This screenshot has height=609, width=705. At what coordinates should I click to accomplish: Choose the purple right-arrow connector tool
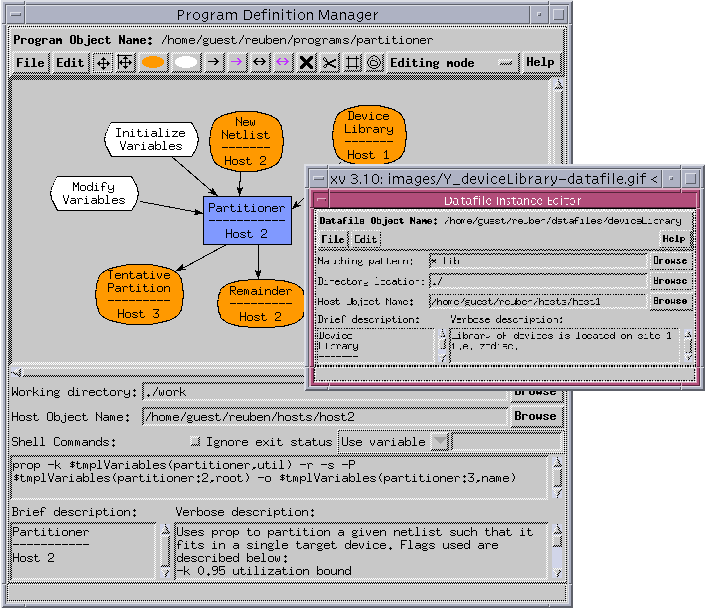pyautogui.click(x=236, y=62)
